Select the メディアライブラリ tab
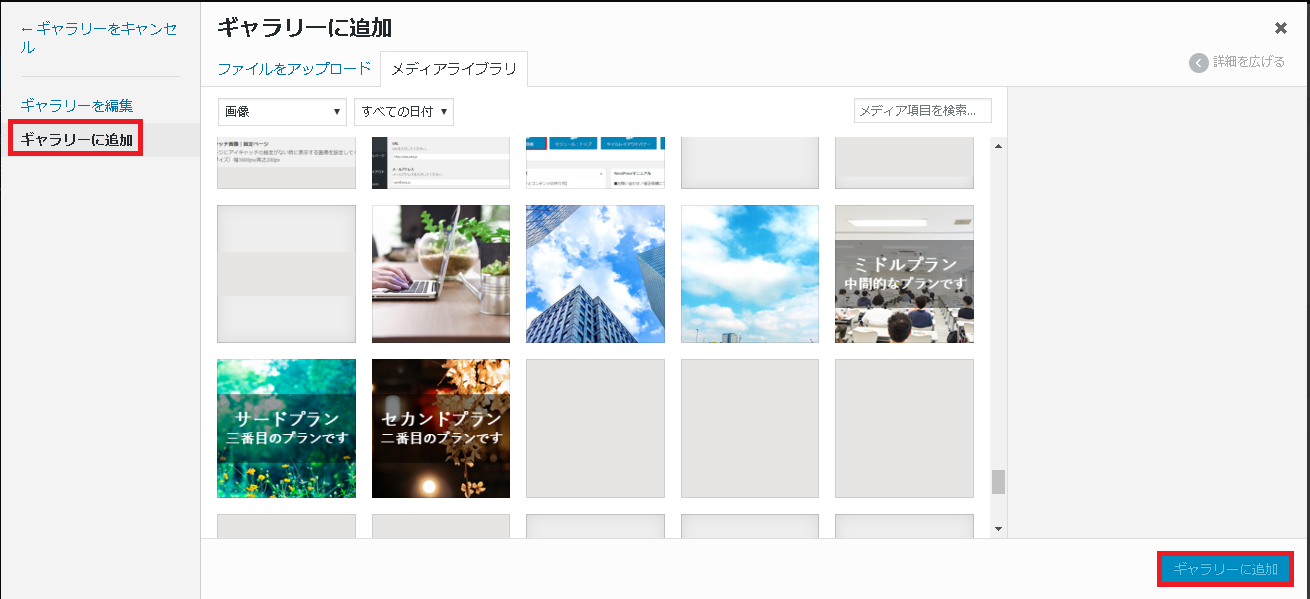Image resolution: width=1310 pixels, height=599 pixels. point(454,69)
